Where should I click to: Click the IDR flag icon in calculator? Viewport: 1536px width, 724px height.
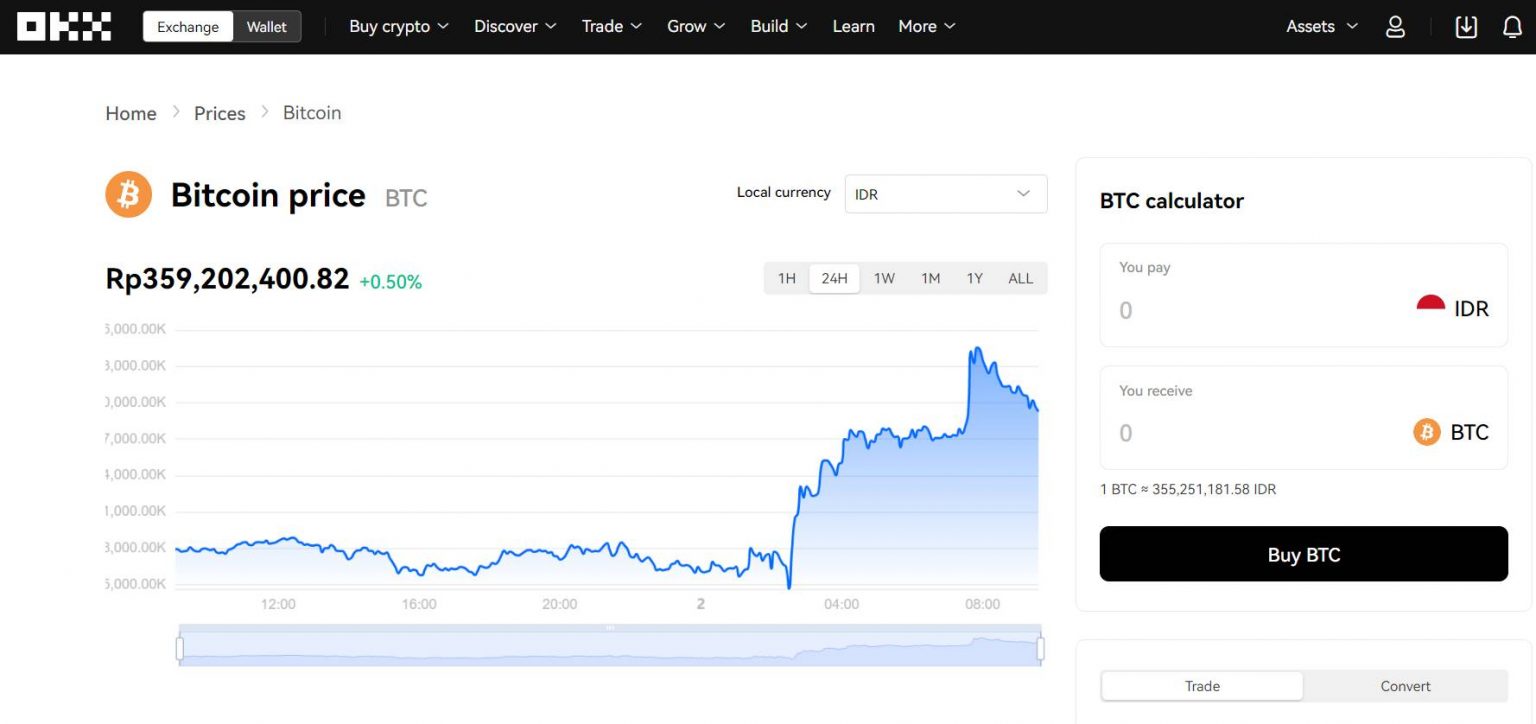pyautogui.click(x=1430, y=302)
